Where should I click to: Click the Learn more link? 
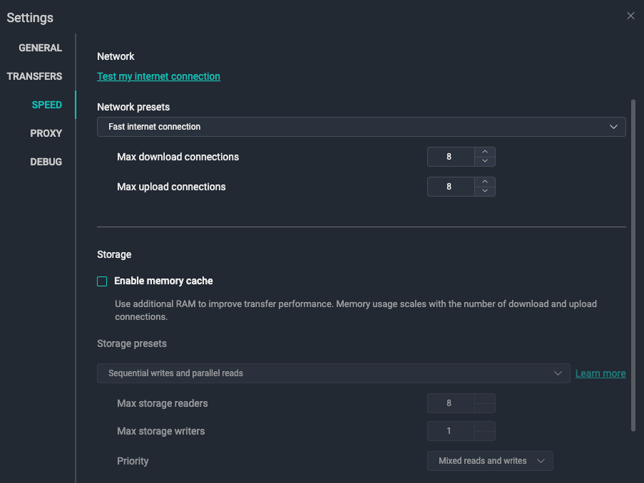point(600,373)
